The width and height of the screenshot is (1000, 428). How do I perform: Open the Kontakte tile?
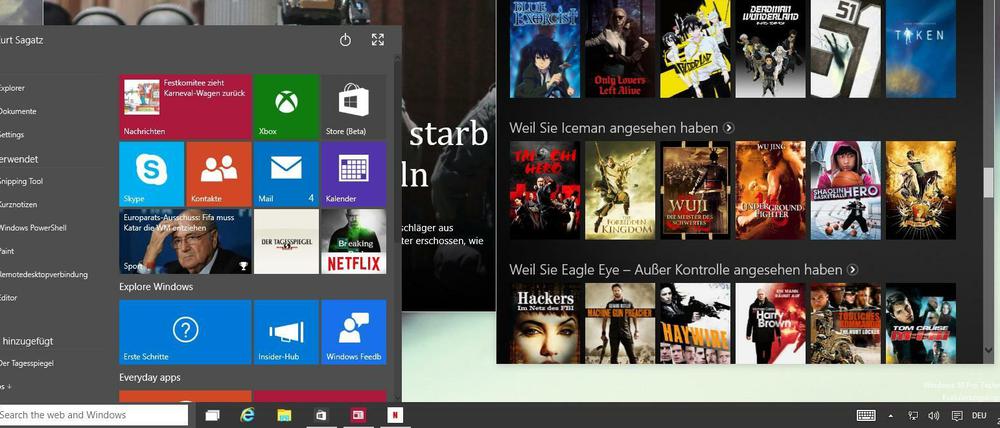[x=219, y=174]
